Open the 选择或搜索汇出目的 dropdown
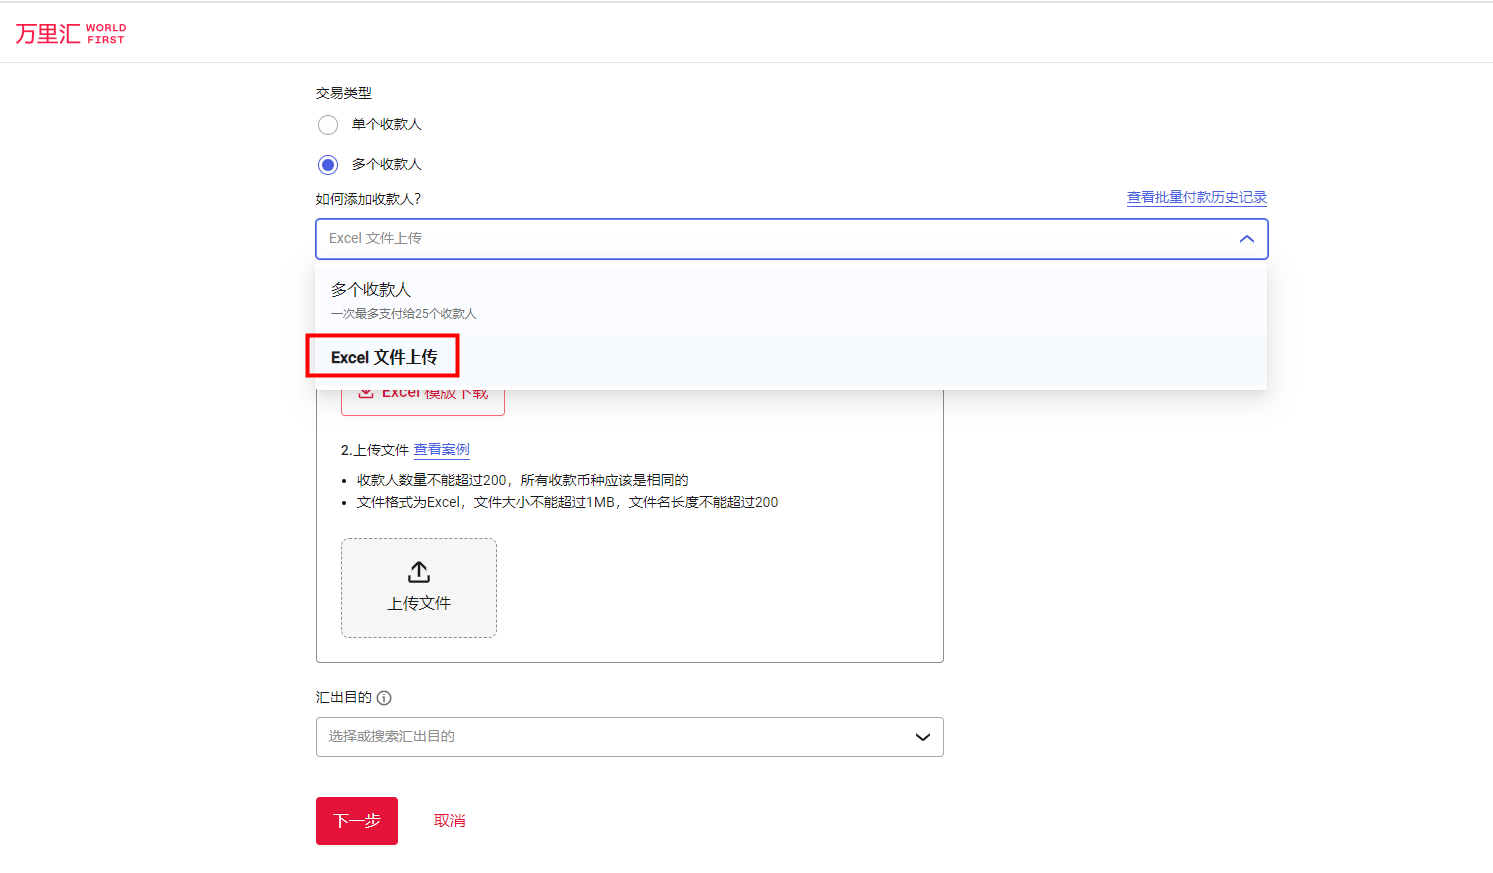Screen dimensions: 1493x873 coord(629,737)
